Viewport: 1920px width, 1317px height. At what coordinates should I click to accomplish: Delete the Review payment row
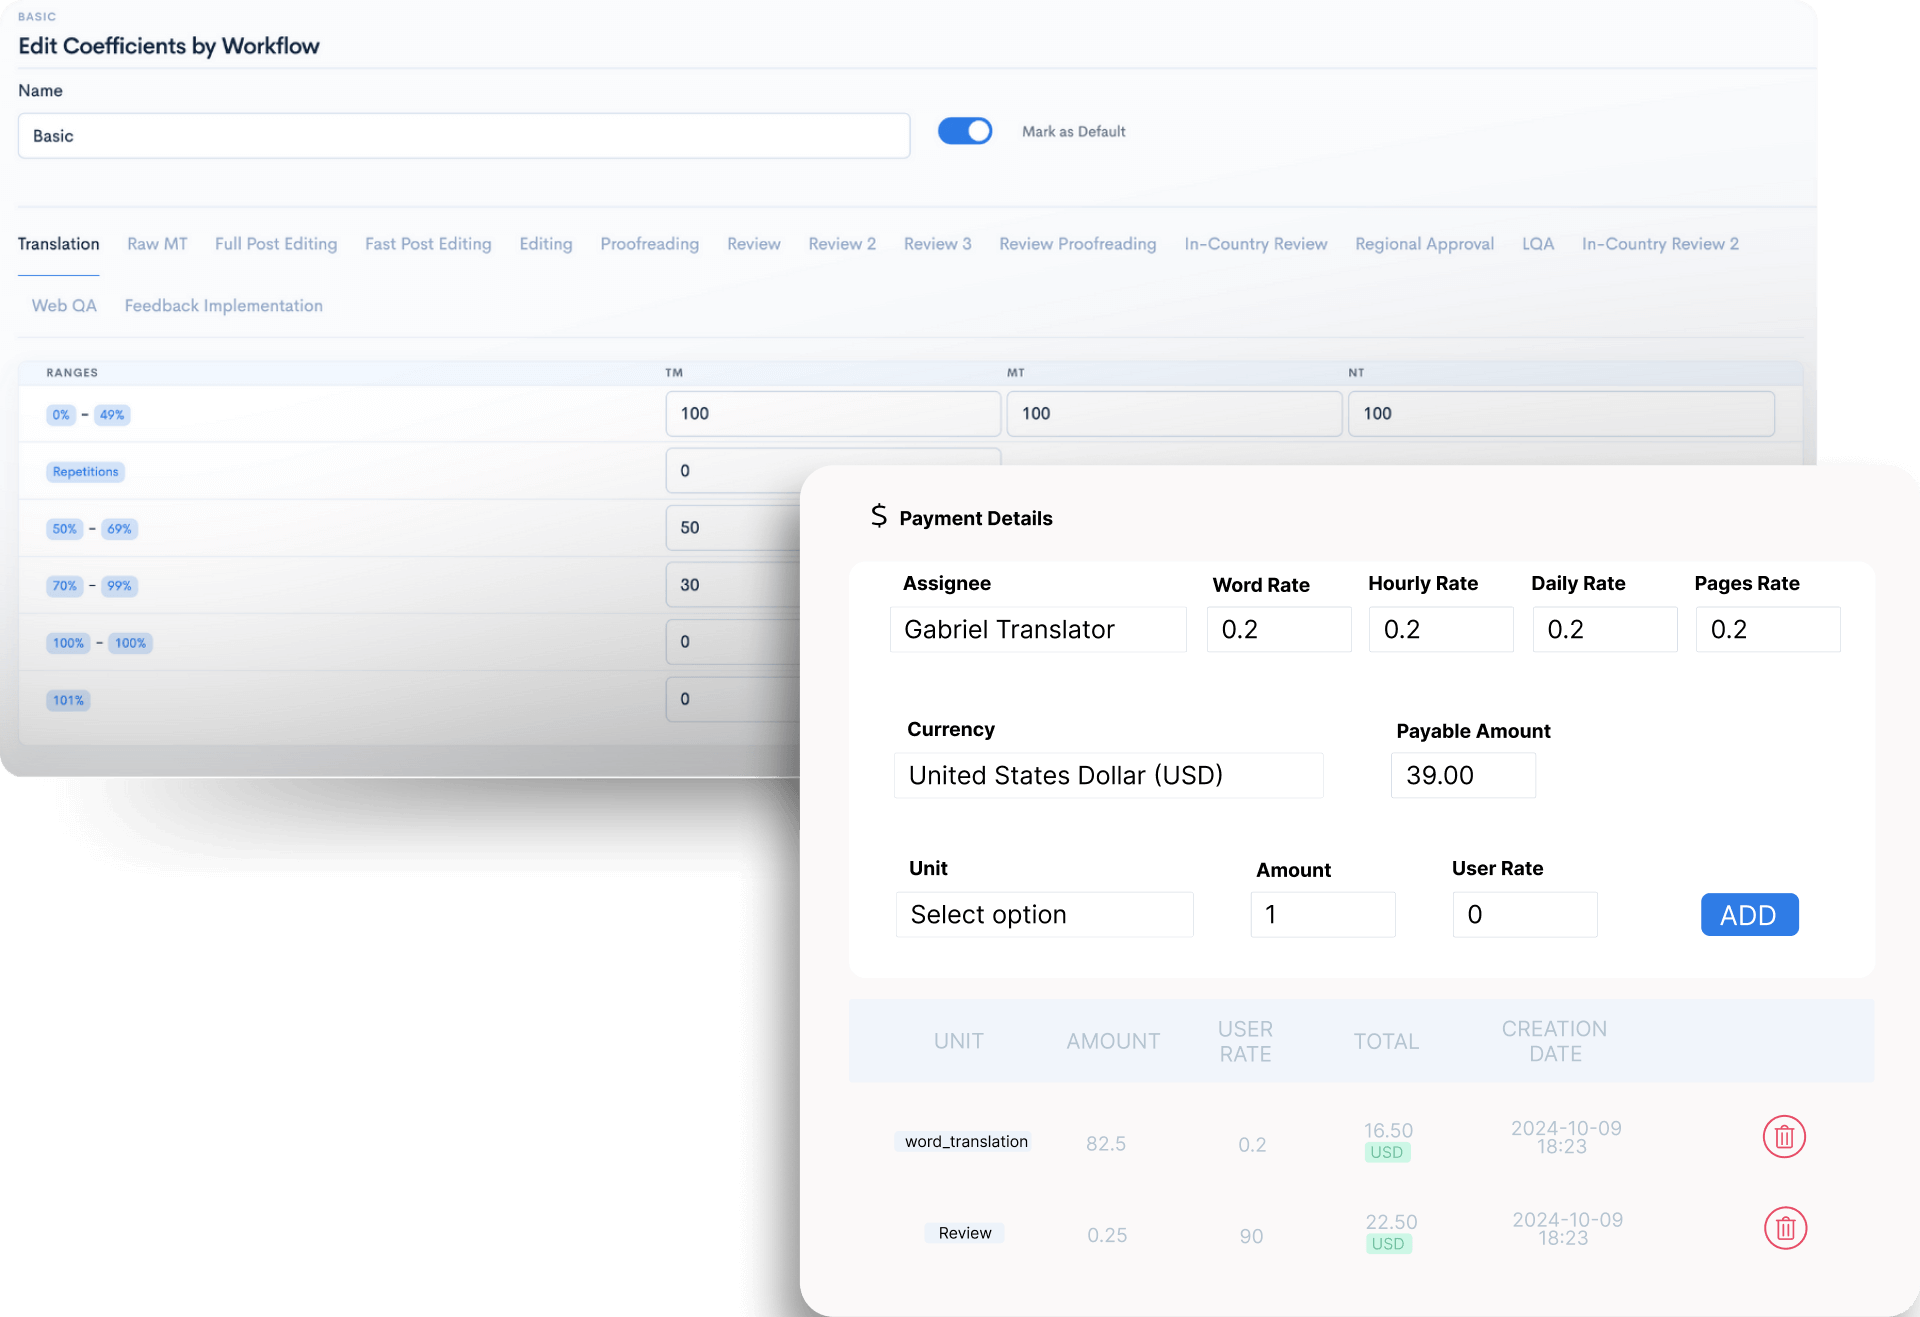coord(1785,1229)
